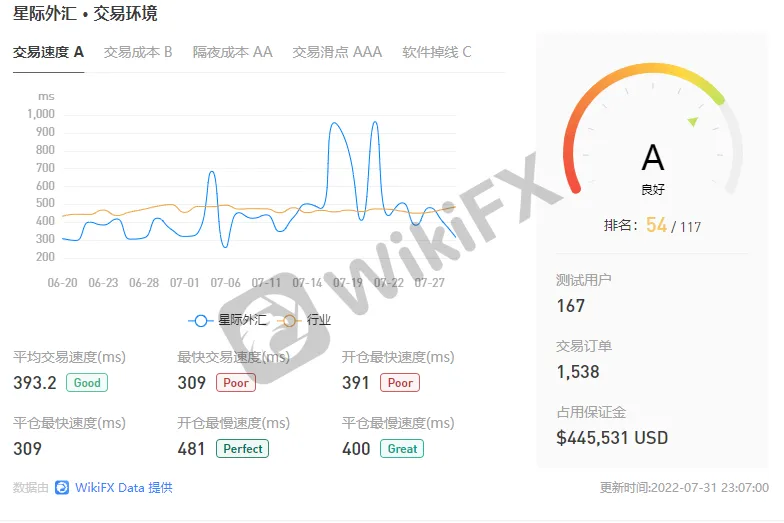Toggle the 星际外汇 legend series
This screenshot has width=784, height=523.
click(228, 320)
